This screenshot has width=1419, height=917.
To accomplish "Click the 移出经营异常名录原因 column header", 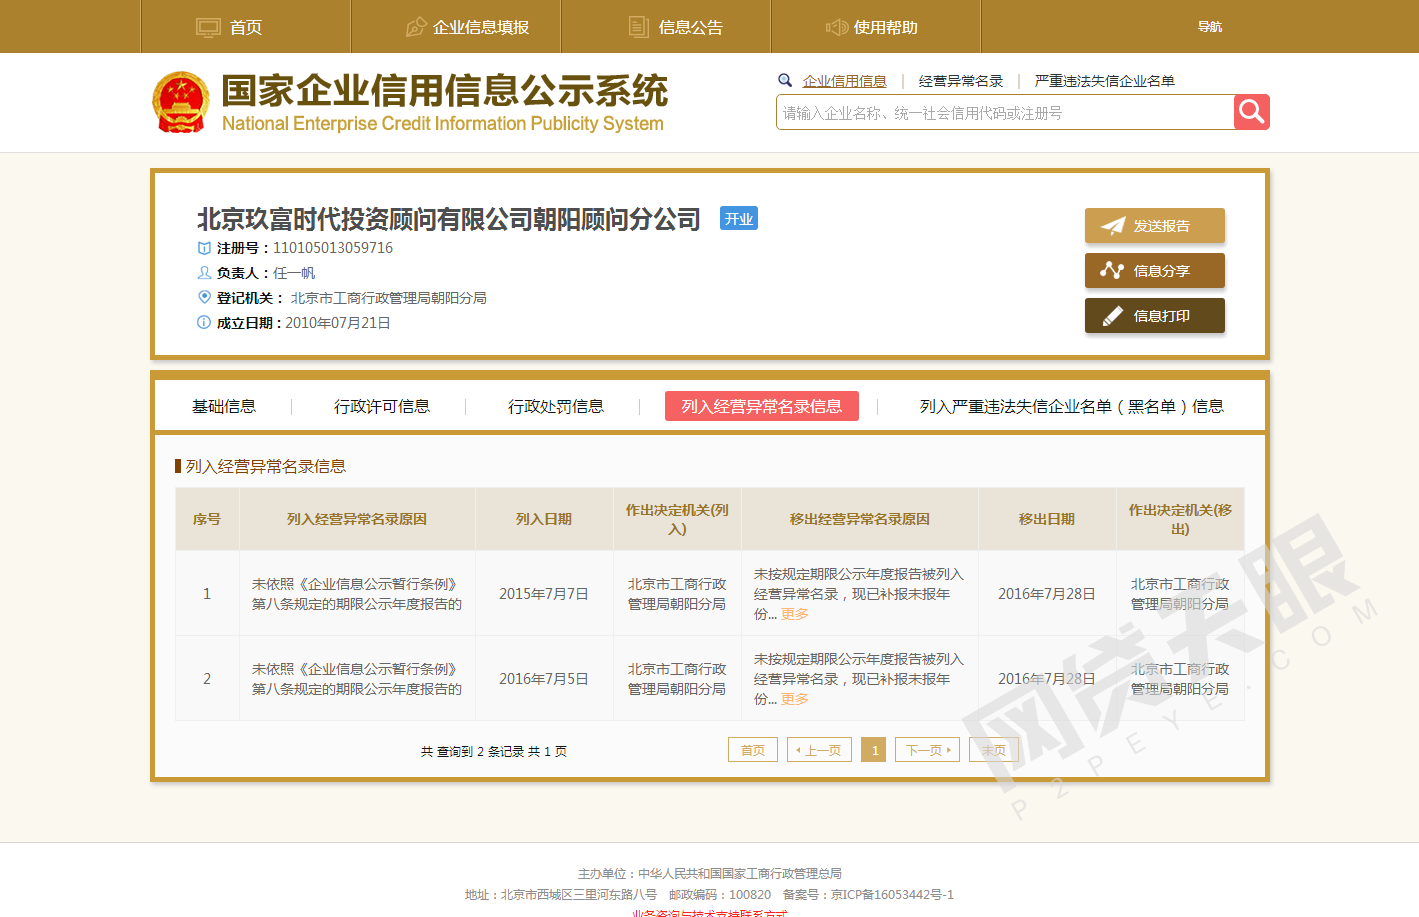I will click(860, 519).
